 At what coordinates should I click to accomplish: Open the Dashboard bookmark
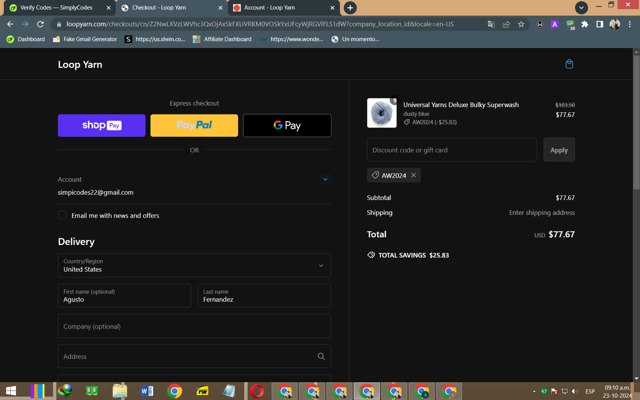(x=26, y=39)
